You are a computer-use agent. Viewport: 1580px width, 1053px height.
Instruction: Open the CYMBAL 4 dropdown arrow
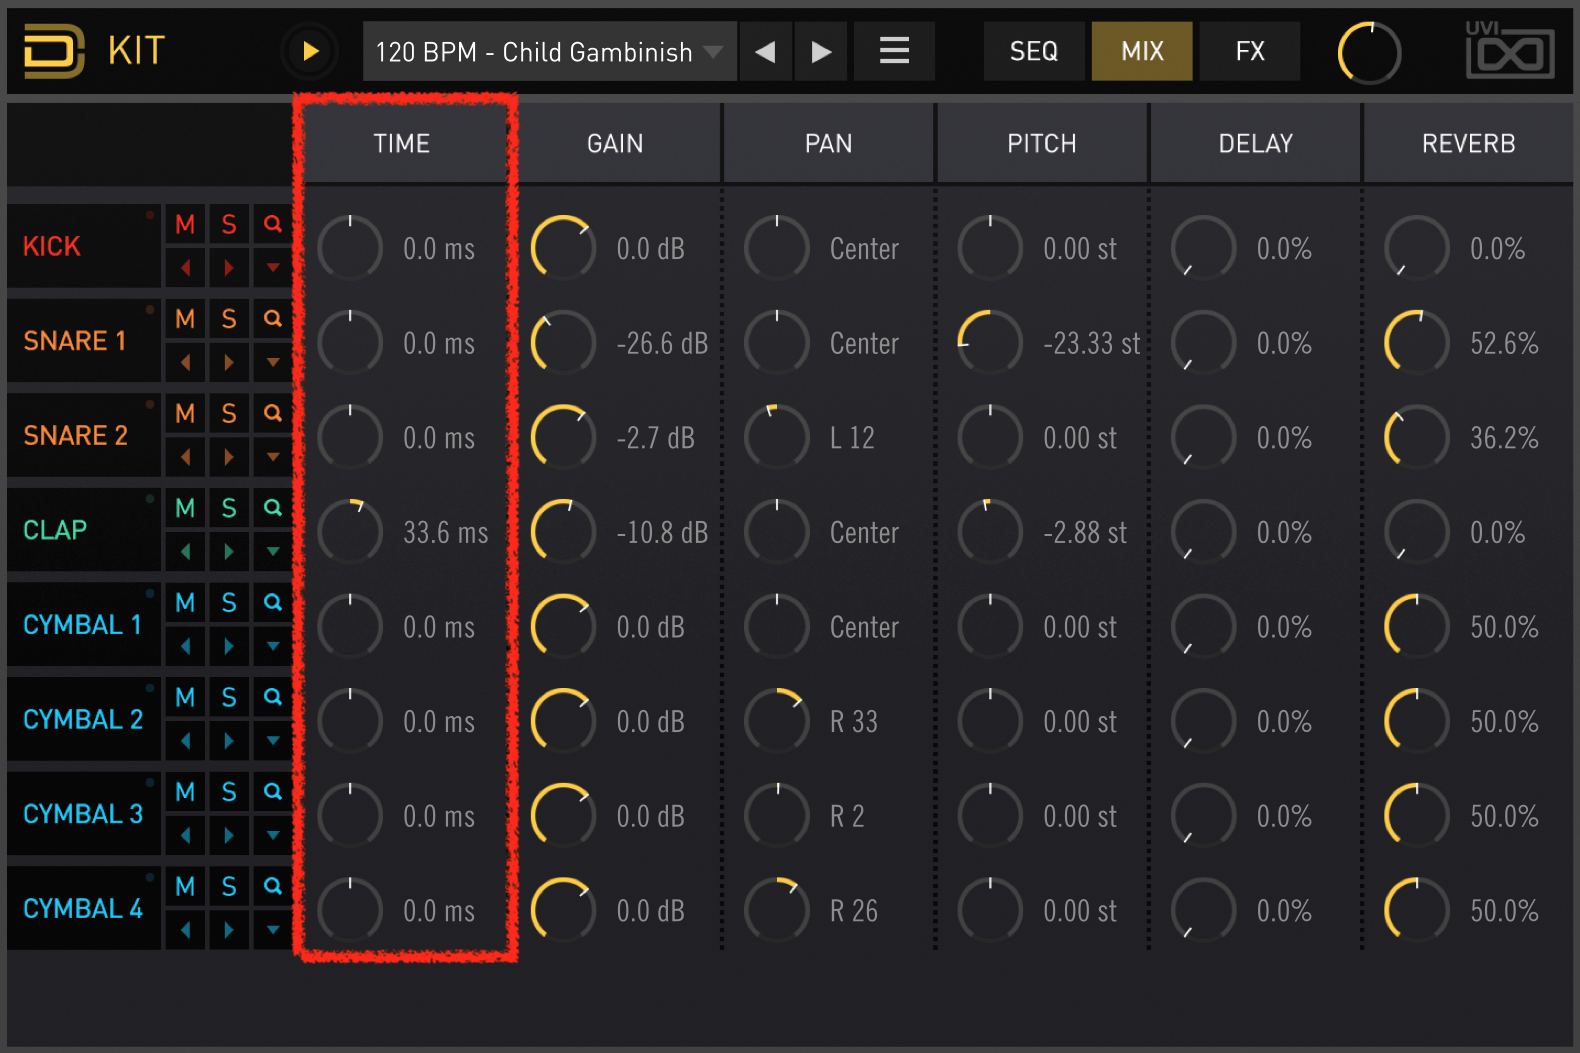pyautogui.click(x=272, y=929)
